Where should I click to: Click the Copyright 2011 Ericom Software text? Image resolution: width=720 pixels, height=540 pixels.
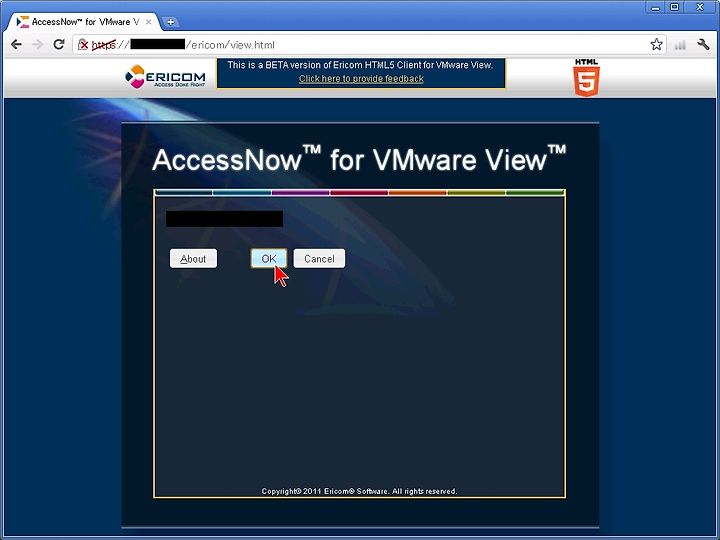[x=359, y=491]
